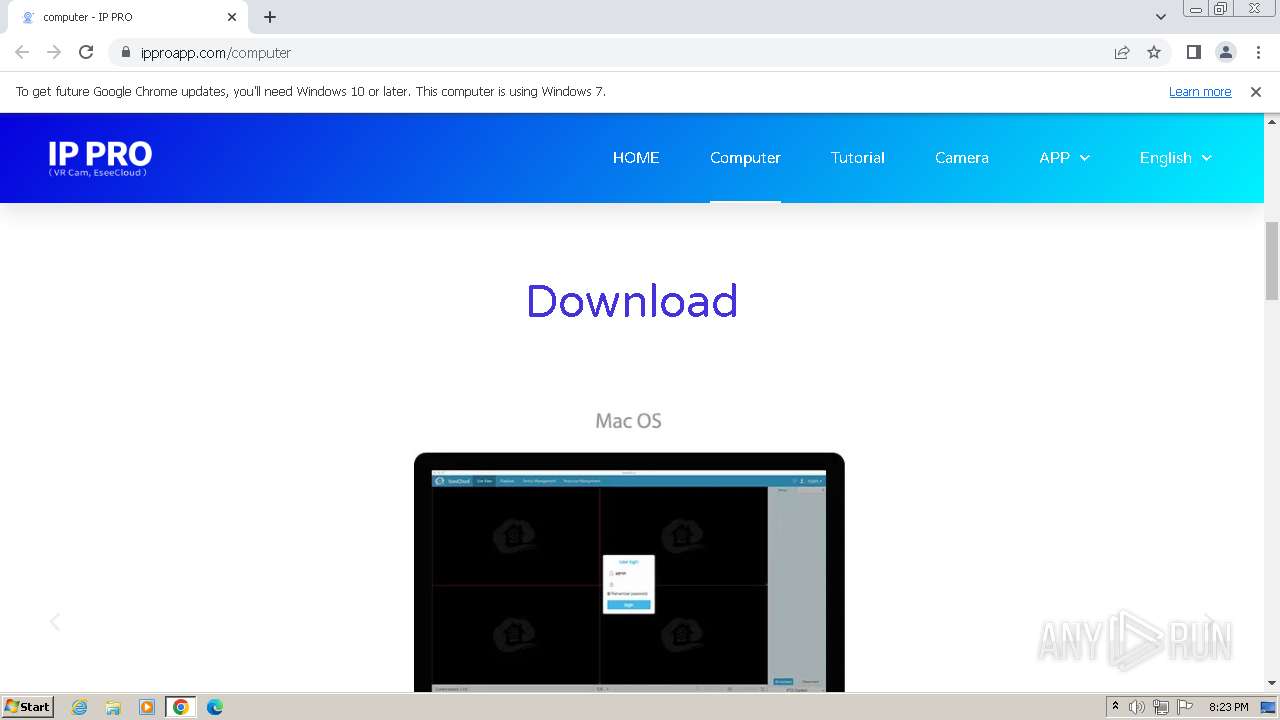Open Windows Media Player from taskbar

147,707
